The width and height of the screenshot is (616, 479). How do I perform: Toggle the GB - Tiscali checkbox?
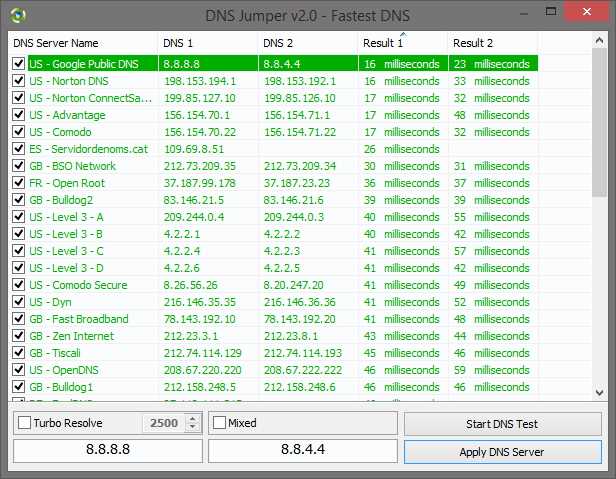pos(18,352)
